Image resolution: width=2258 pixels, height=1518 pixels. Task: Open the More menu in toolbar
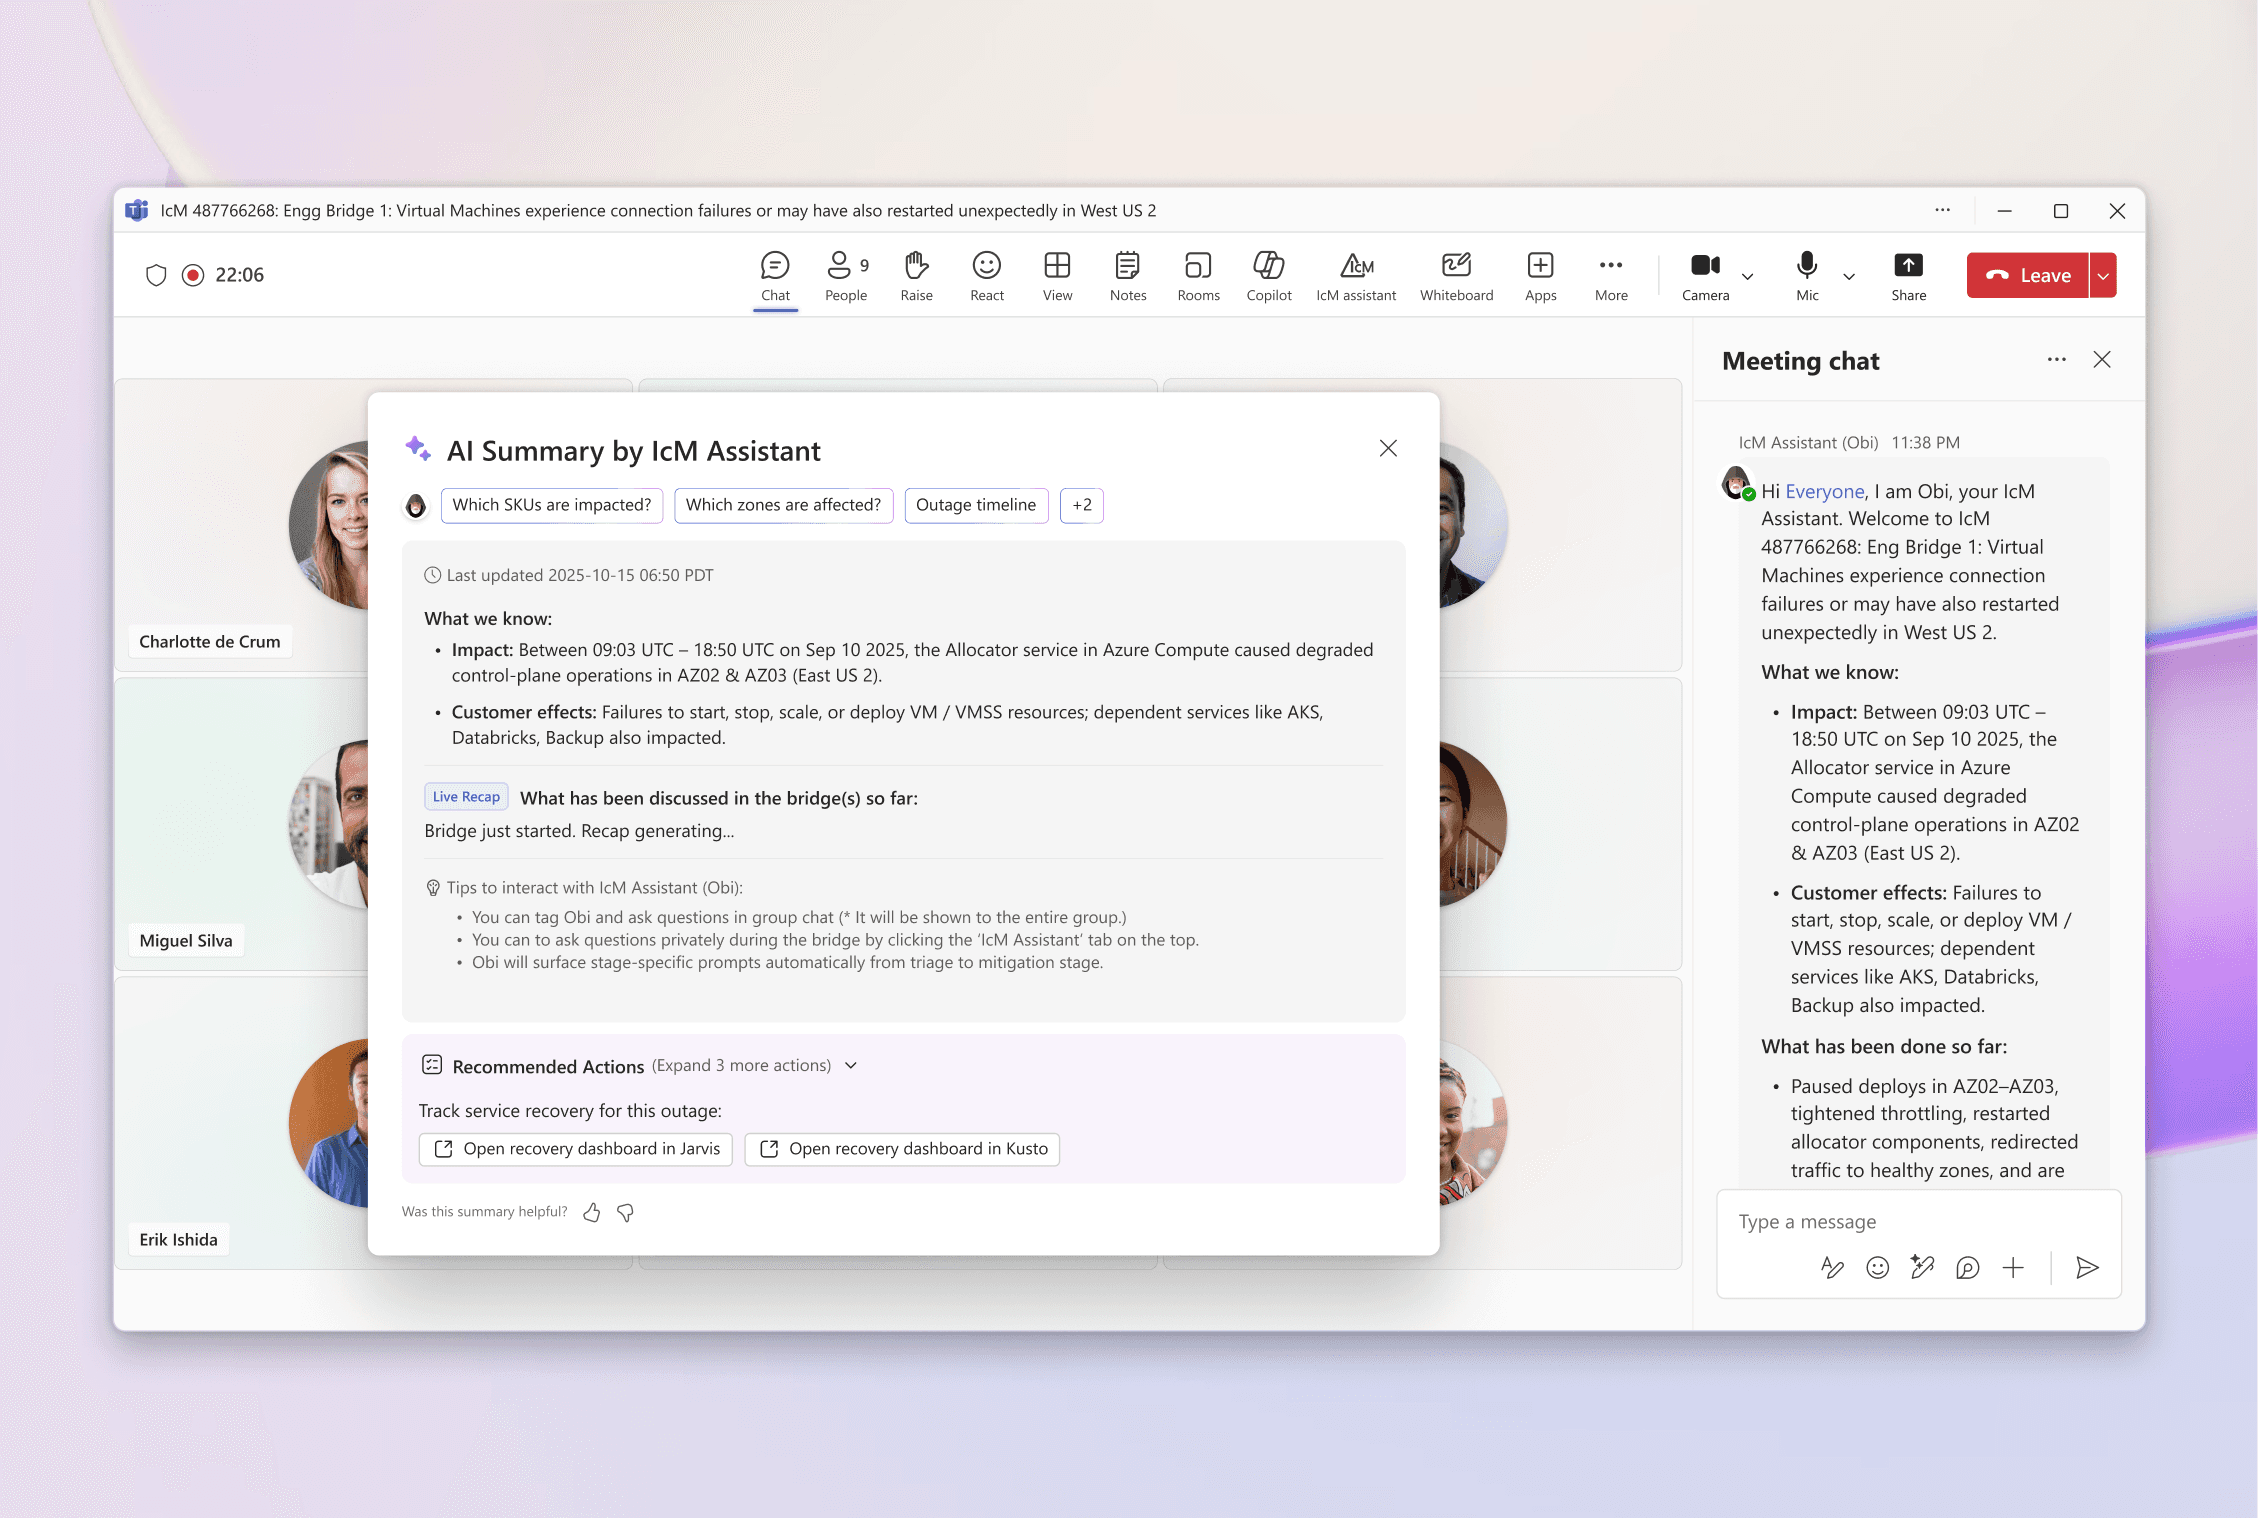1610,275
